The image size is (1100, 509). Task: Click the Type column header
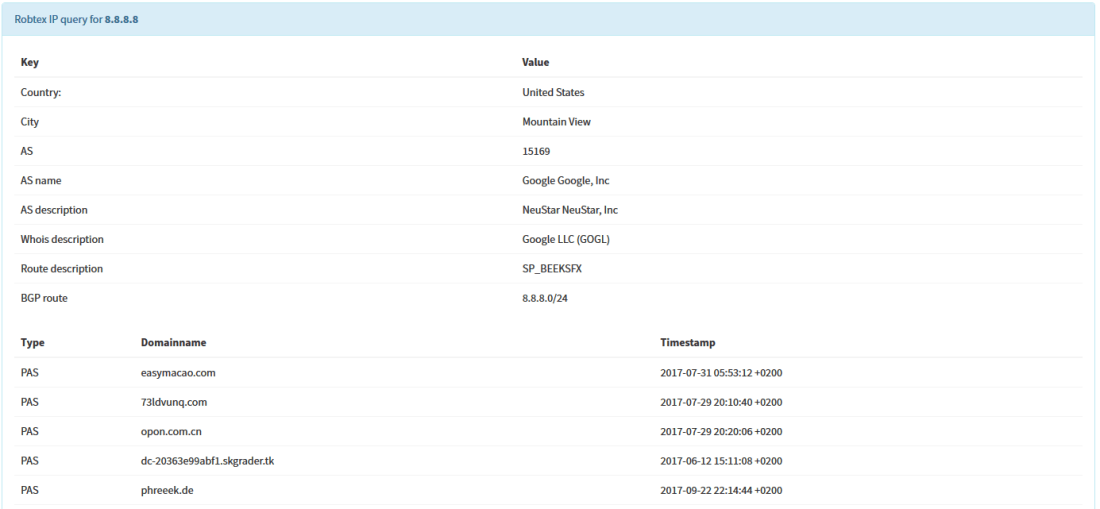[32, 343]
